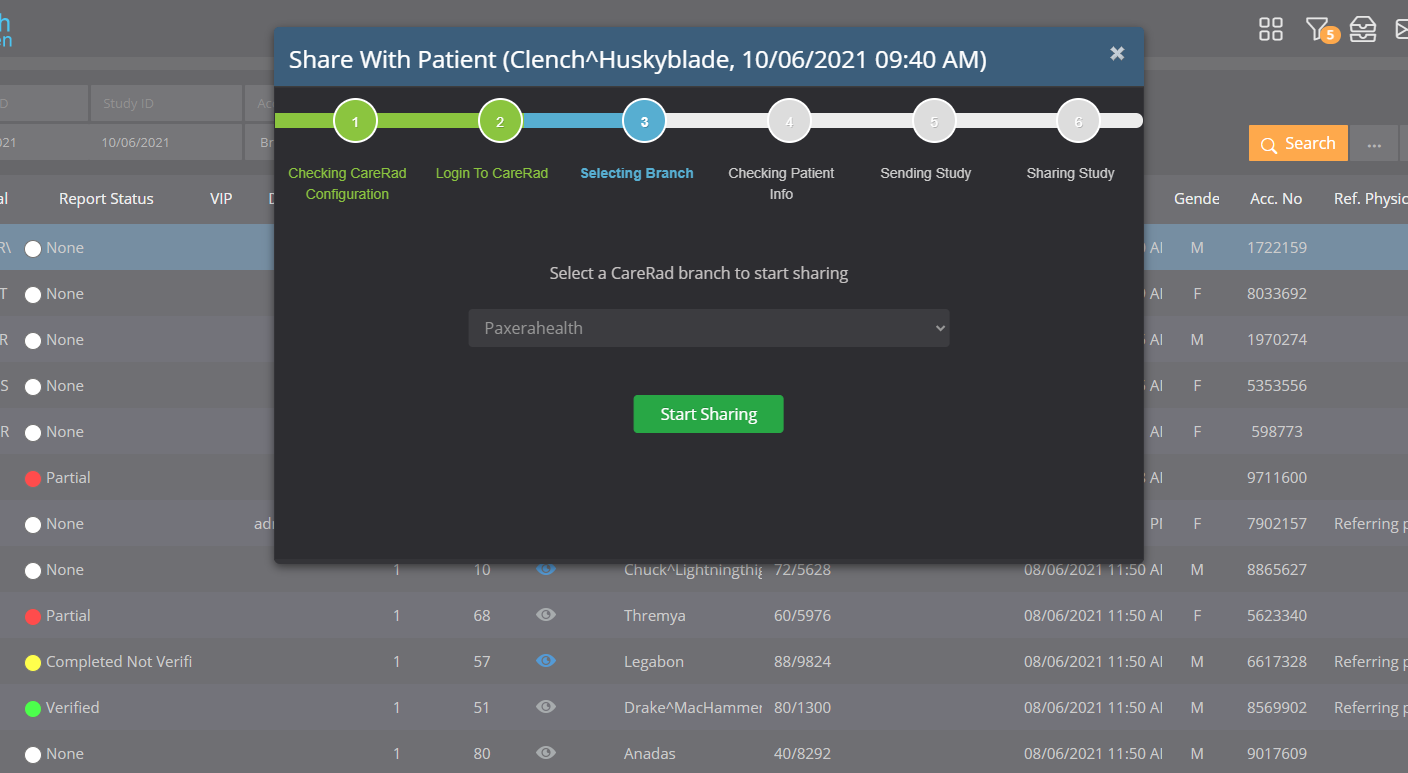Viewport: 1408px width, 773px height.
Task: Expand the more options "..." button beside Search
Action: (1374, 144)
